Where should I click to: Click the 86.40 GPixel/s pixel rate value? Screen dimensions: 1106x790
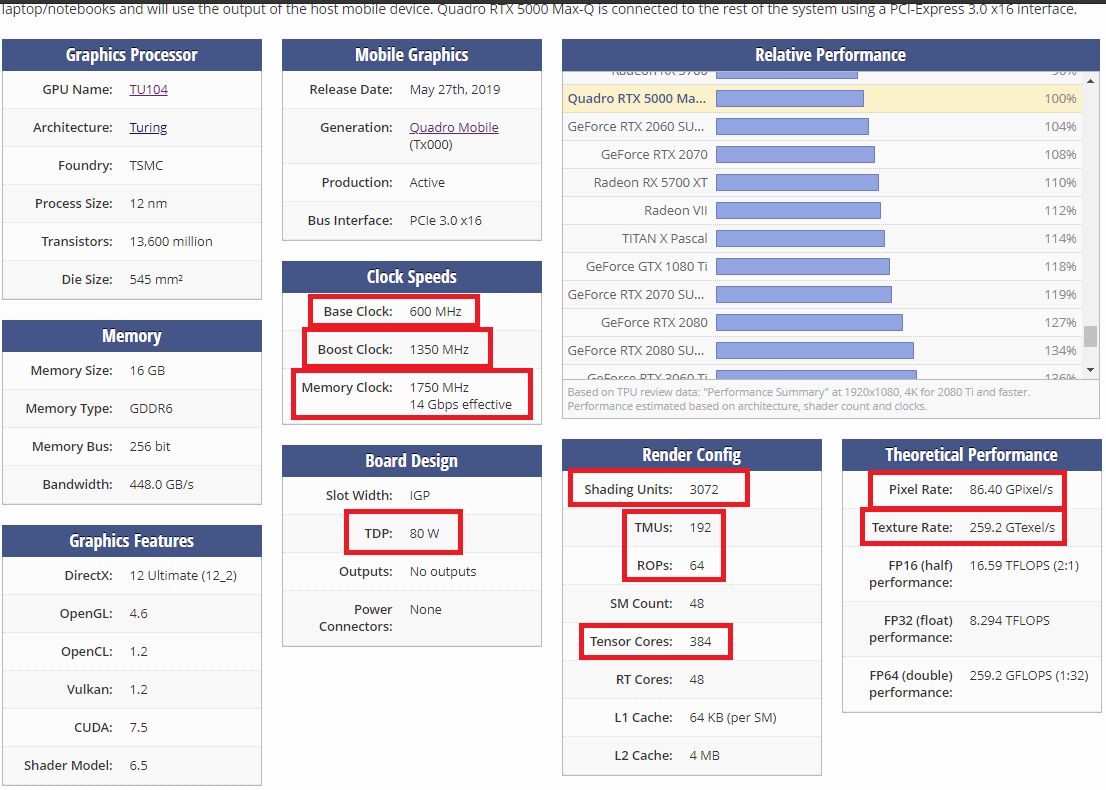tap(1011, 490)
